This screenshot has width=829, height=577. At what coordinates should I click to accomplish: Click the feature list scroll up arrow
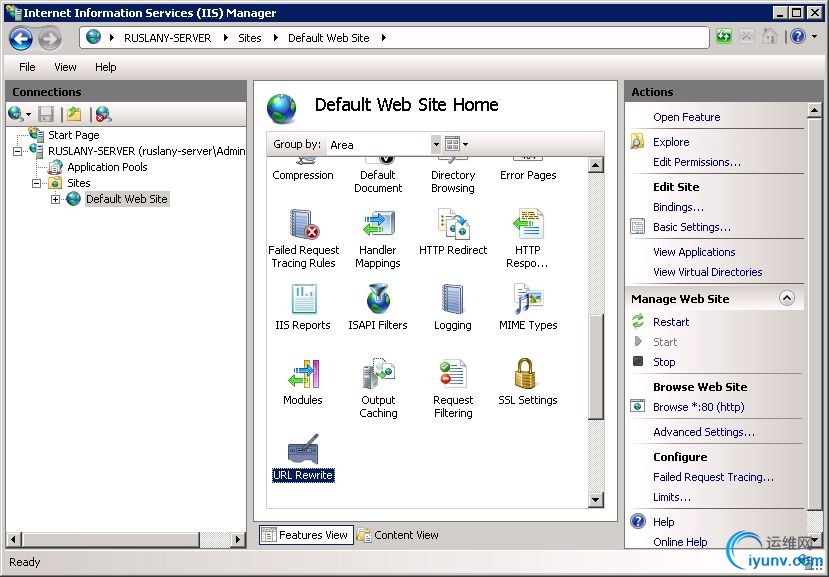596,165
